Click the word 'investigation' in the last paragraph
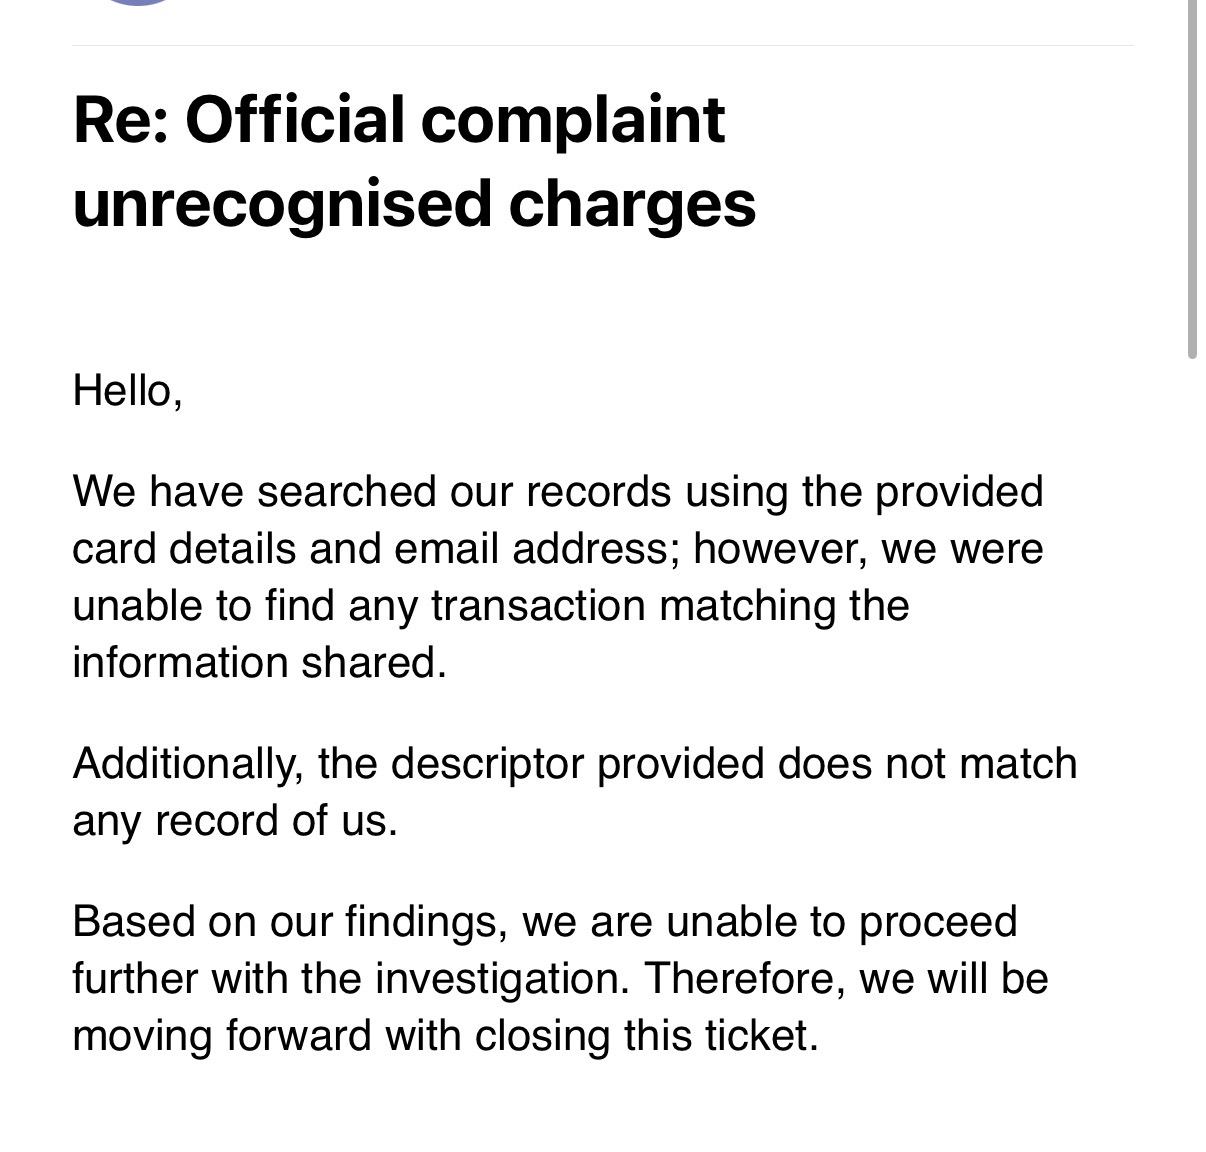Image resolution: width=1206 pixels, height=1152 pixels. pos(498,978)
